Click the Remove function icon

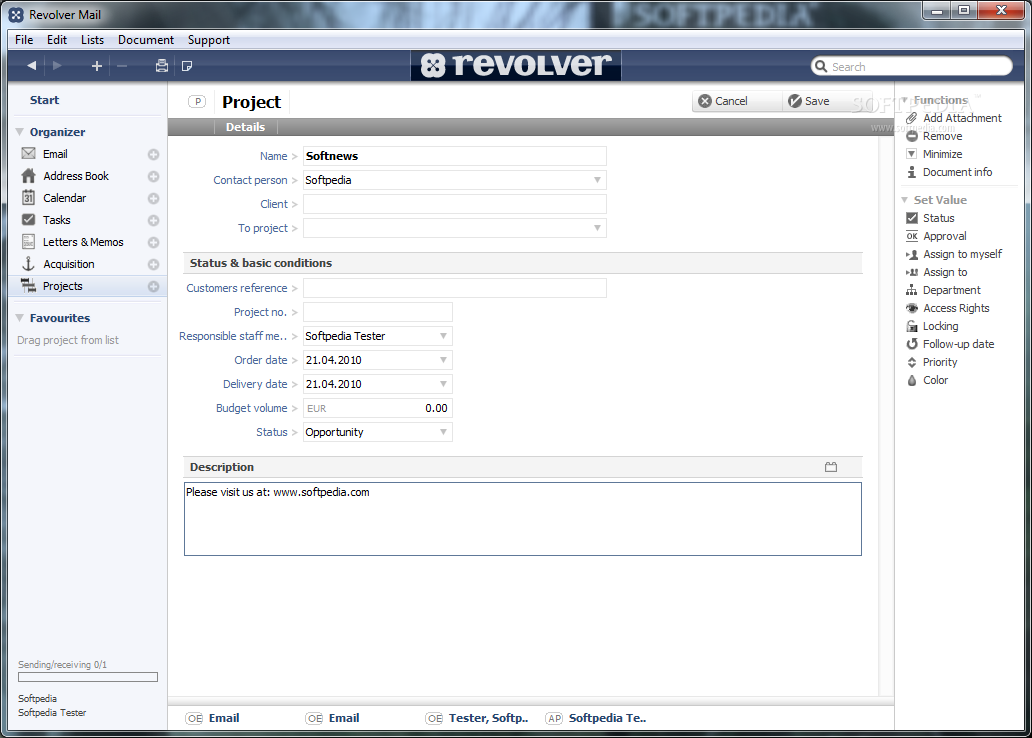coord(912,136)
